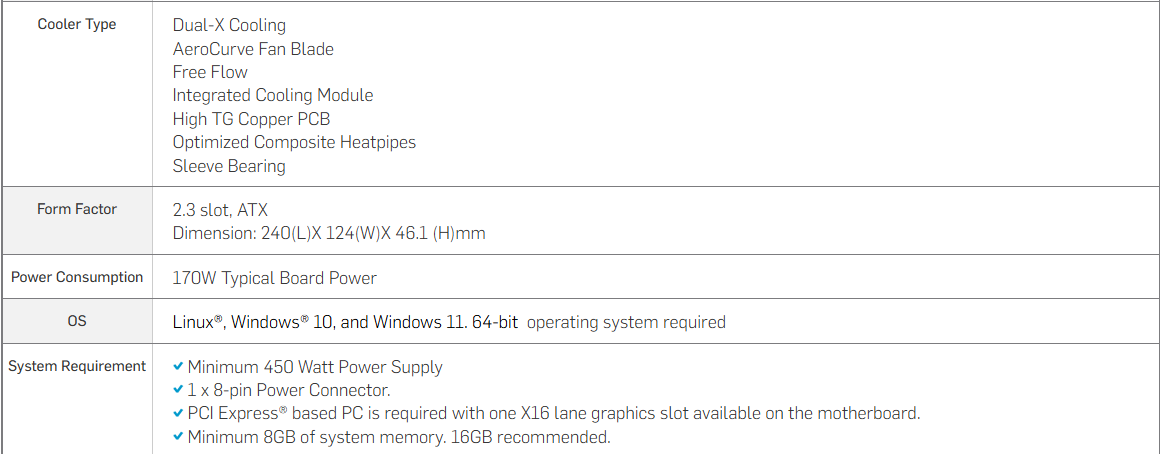Click the System Requirement row label

click(77, 366)
